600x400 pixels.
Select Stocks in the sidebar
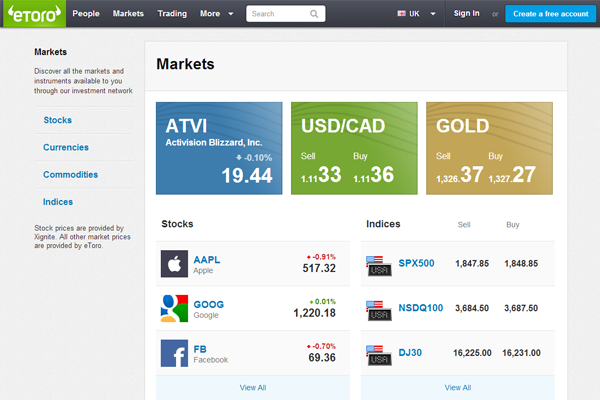click(57, 120)
